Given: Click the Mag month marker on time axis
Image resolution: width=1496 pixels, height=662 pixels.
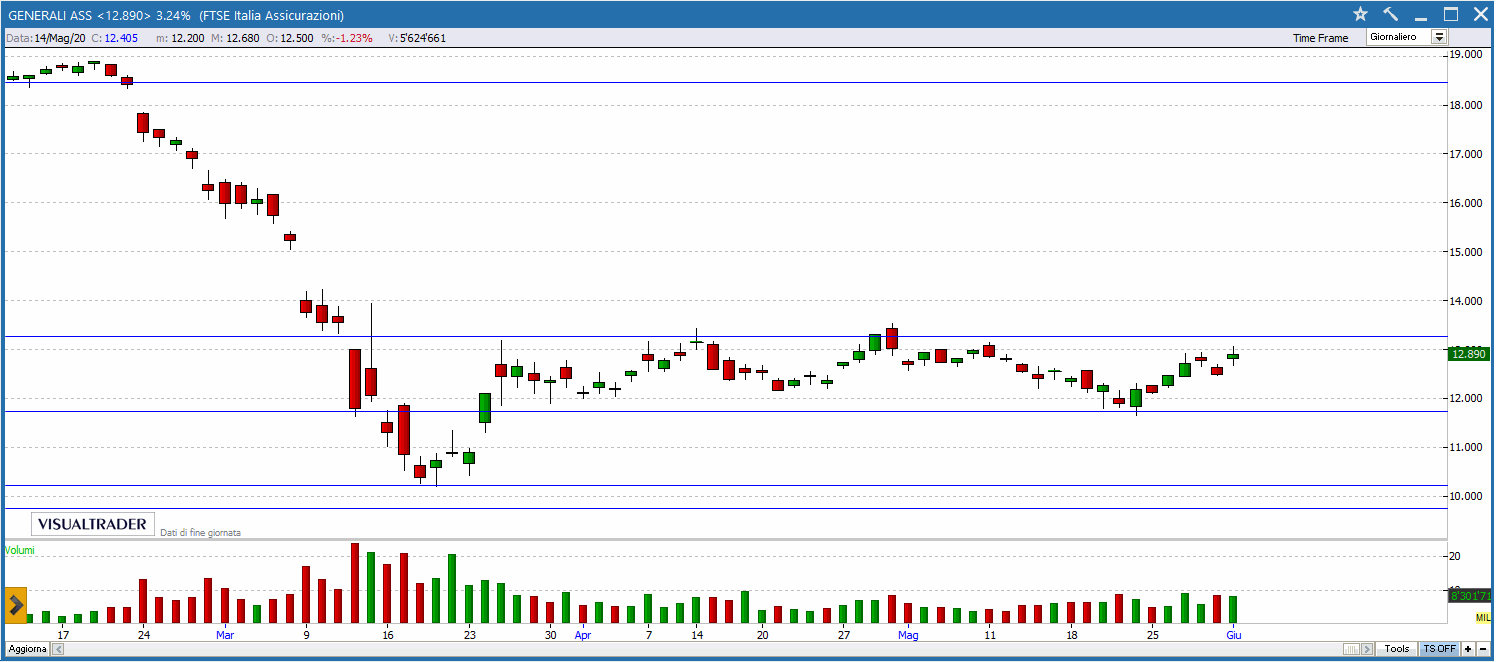Looking at the screenshot, I should (908, 634).
